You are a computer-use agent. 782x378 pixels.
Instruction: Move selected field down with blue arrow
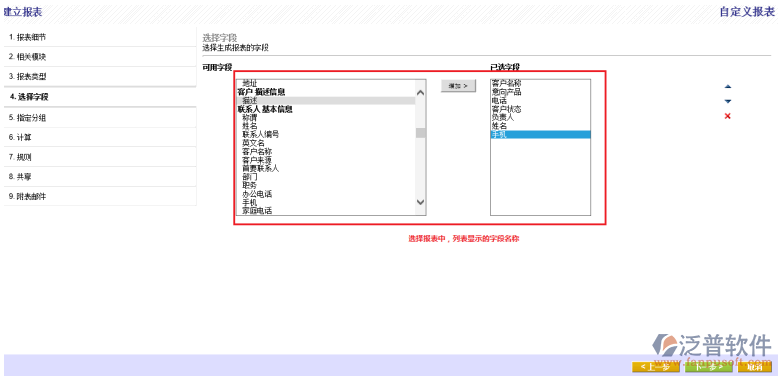pyautogui.click(x=727, y=101)
